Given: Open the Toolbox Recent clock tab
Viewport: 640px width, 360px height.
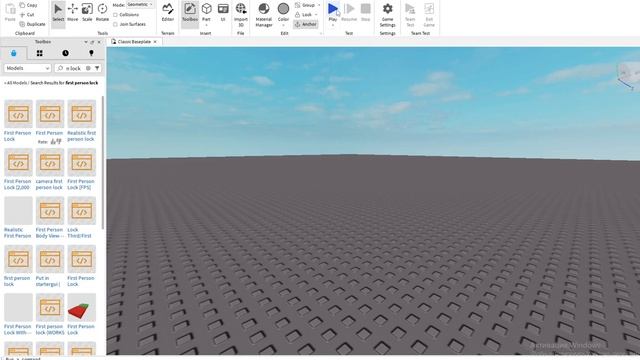Looking at the screenshot, I should pos(65,53).
